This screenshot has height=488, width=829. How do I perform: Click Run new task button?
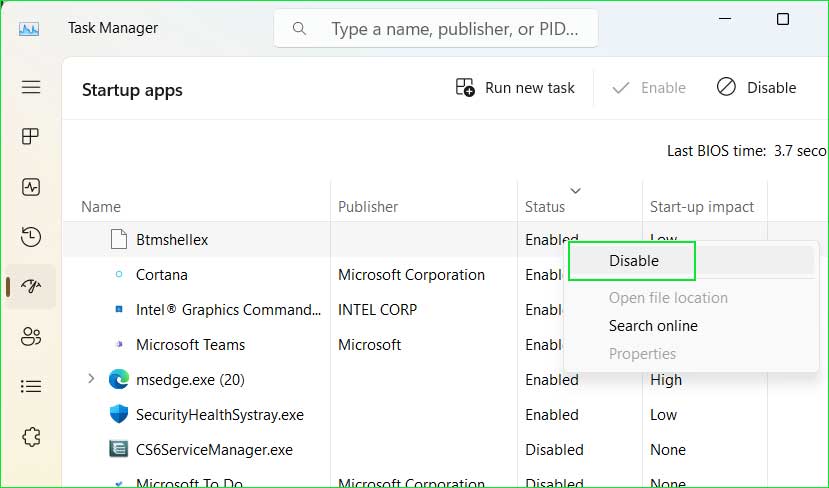pos(515,87)
